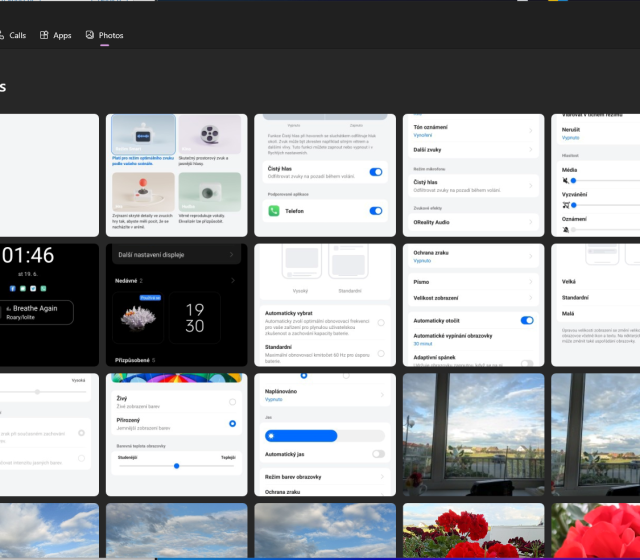Open the Calls tab
640x560 pixels.
pyautogui.click(x=17, y=35)
